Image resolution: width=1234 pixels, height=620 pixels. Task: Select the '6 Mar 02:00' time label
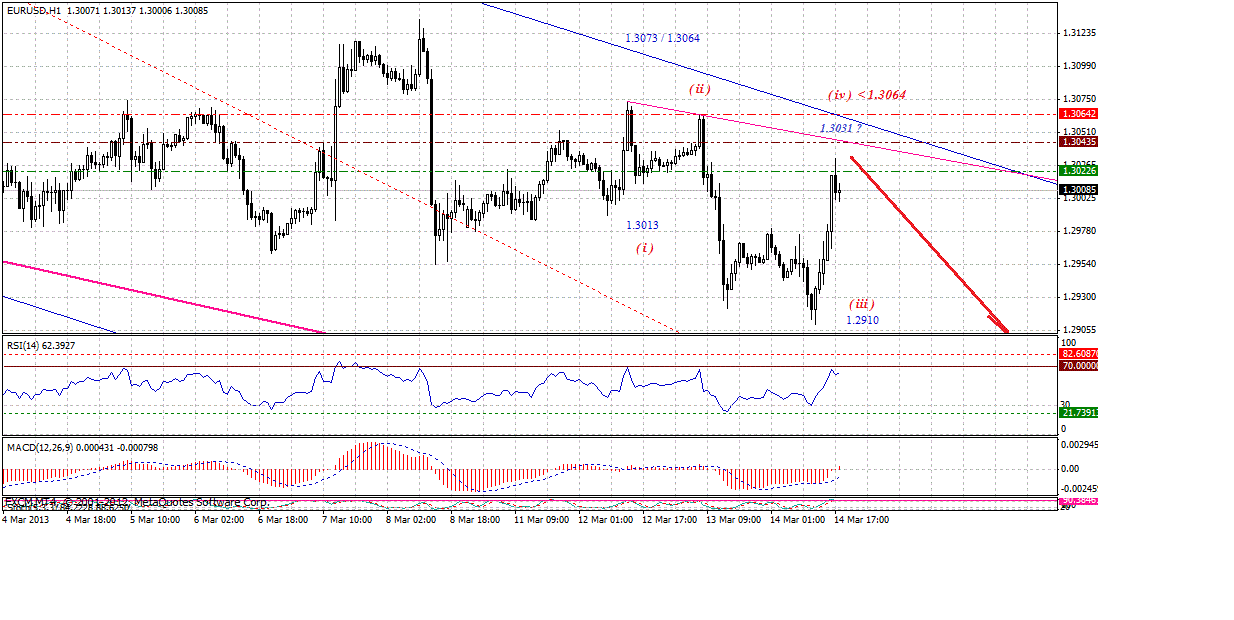click(219, 520)
